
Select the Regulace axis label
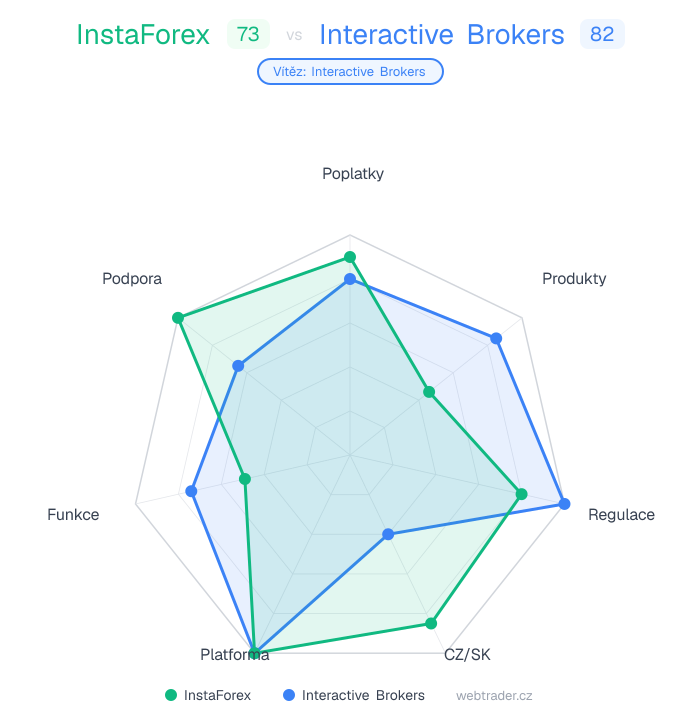pyautogui.click(x=621, y=515)
